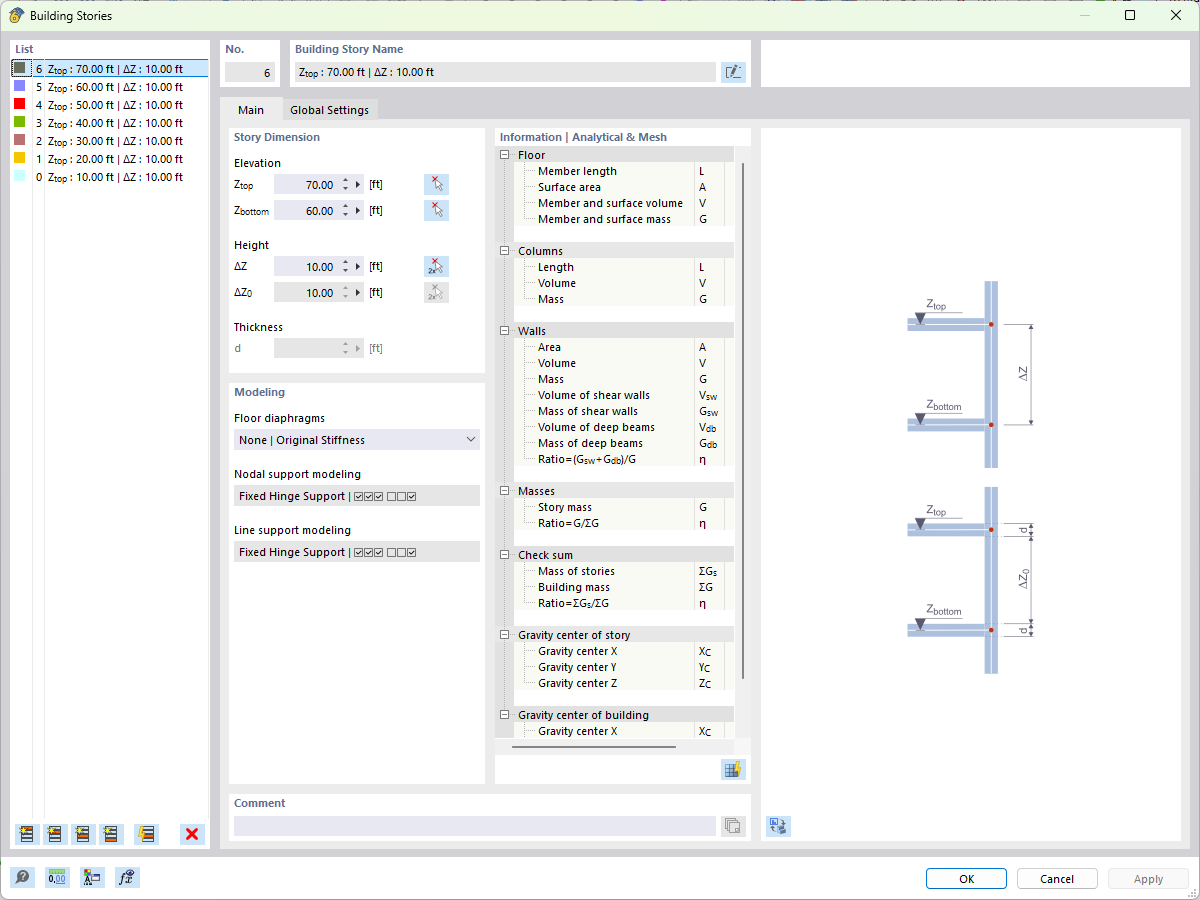The image size is (1200, 900).
Task: Click the Information panel horizontal scrollbar
Action: pos(594,746)
